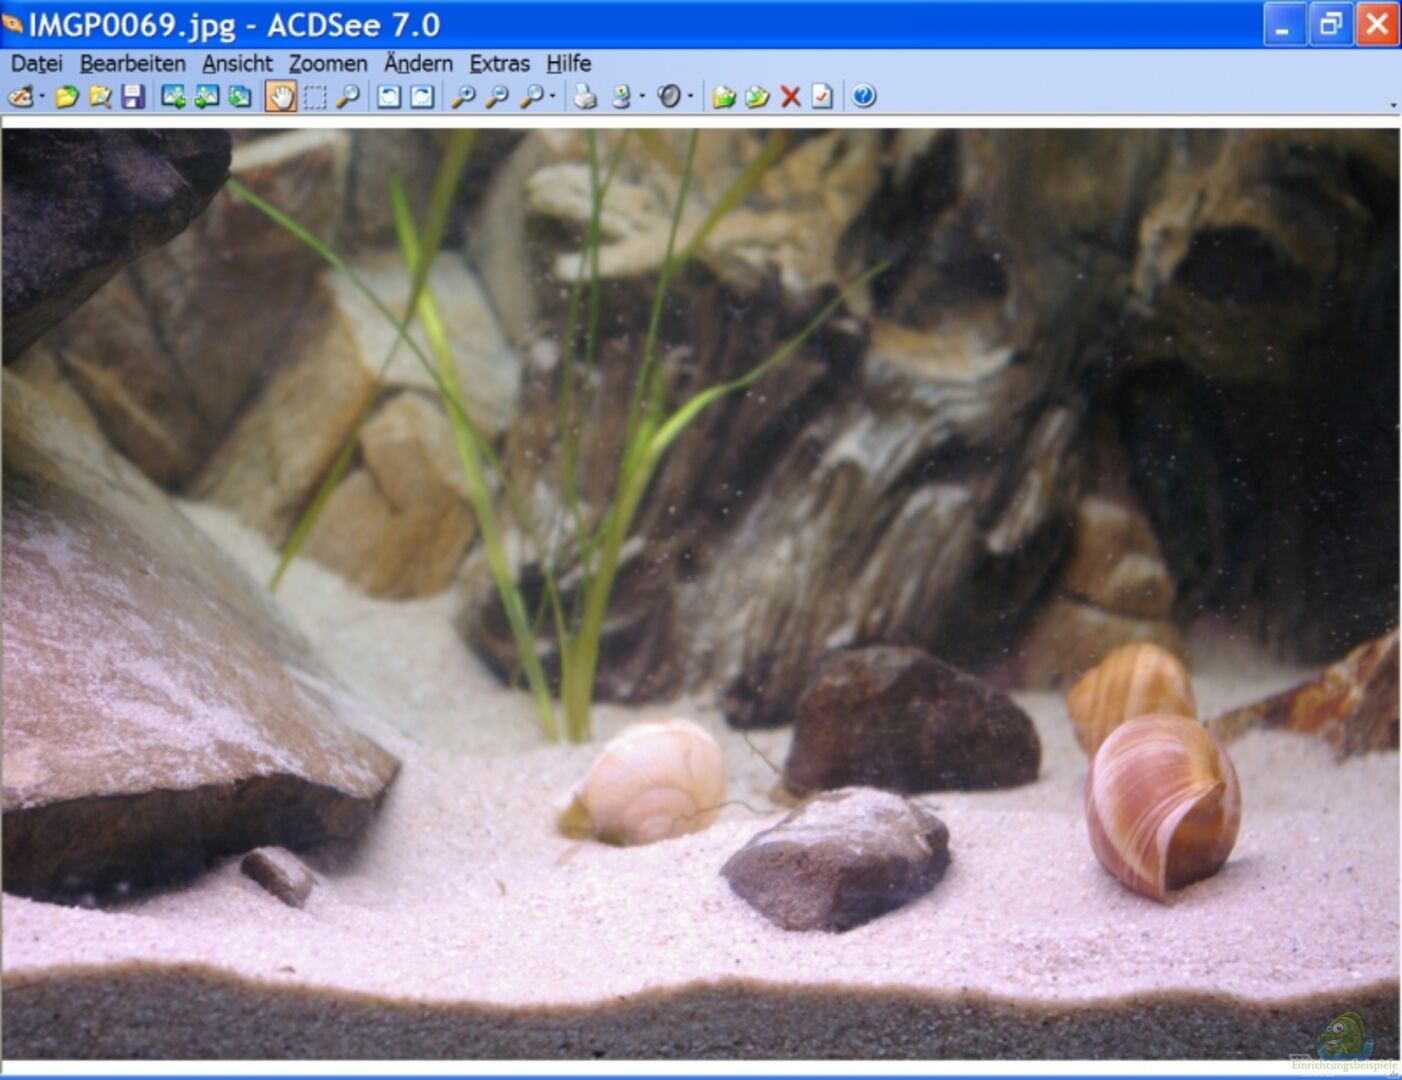Open the folder icon in the toolbar
This screenshot has width=1402, height=1080.
[x=67, y=97]
